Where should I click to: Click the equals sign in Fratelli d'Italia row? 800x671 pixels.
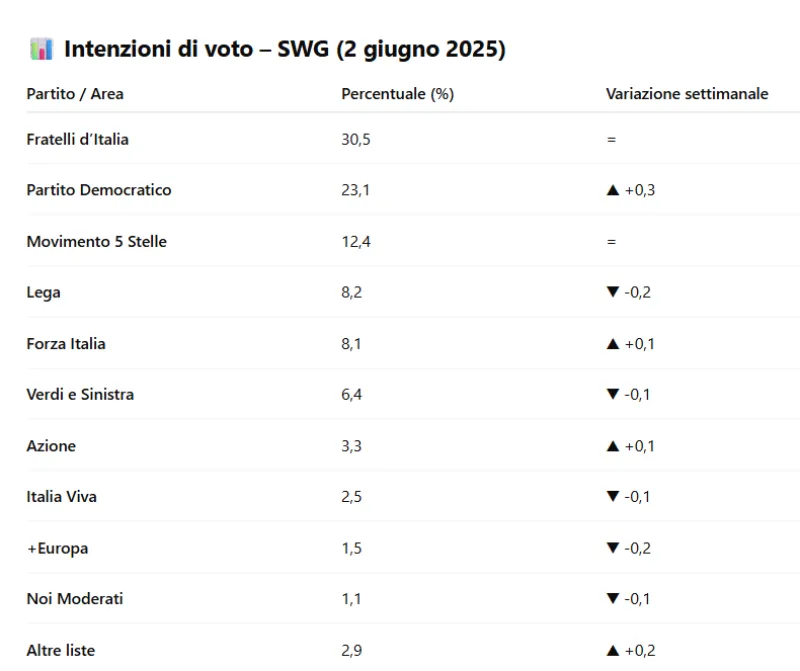click(611, 140)
